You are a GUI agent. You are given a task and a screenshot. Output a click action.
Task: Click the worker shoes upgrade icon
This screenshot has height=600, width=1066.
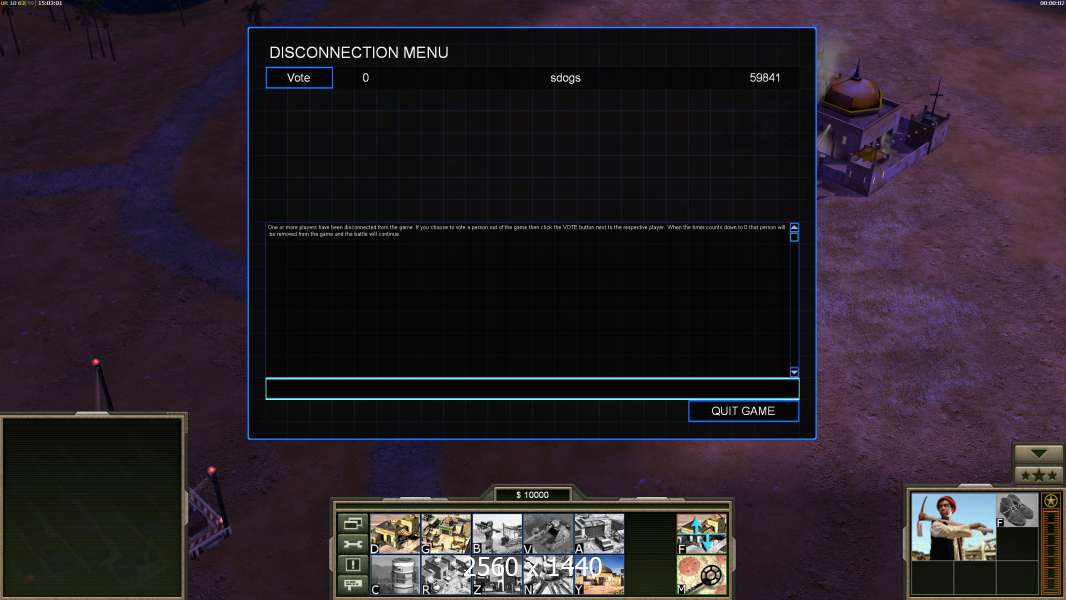pyautogui.click(x=1017, y=510)
